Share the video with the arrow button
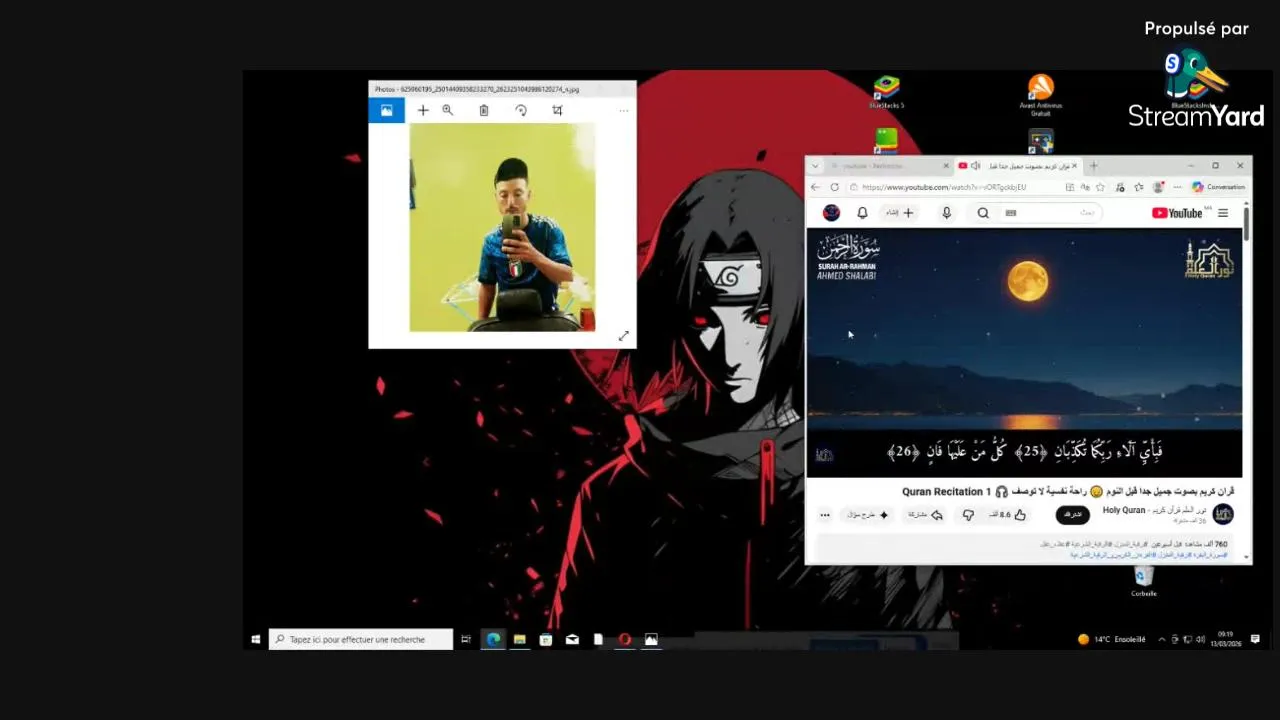This screenshot has width=1280, height=720. click(x=925, y=515)
